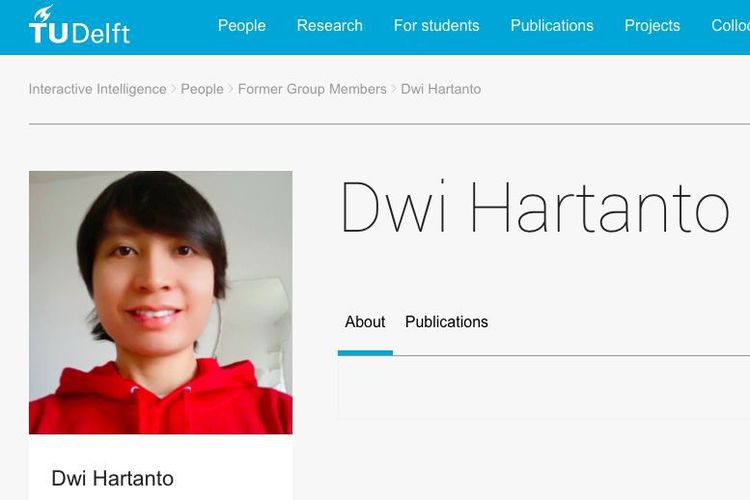Click the profile photo thumbnail

click(161, 302)
